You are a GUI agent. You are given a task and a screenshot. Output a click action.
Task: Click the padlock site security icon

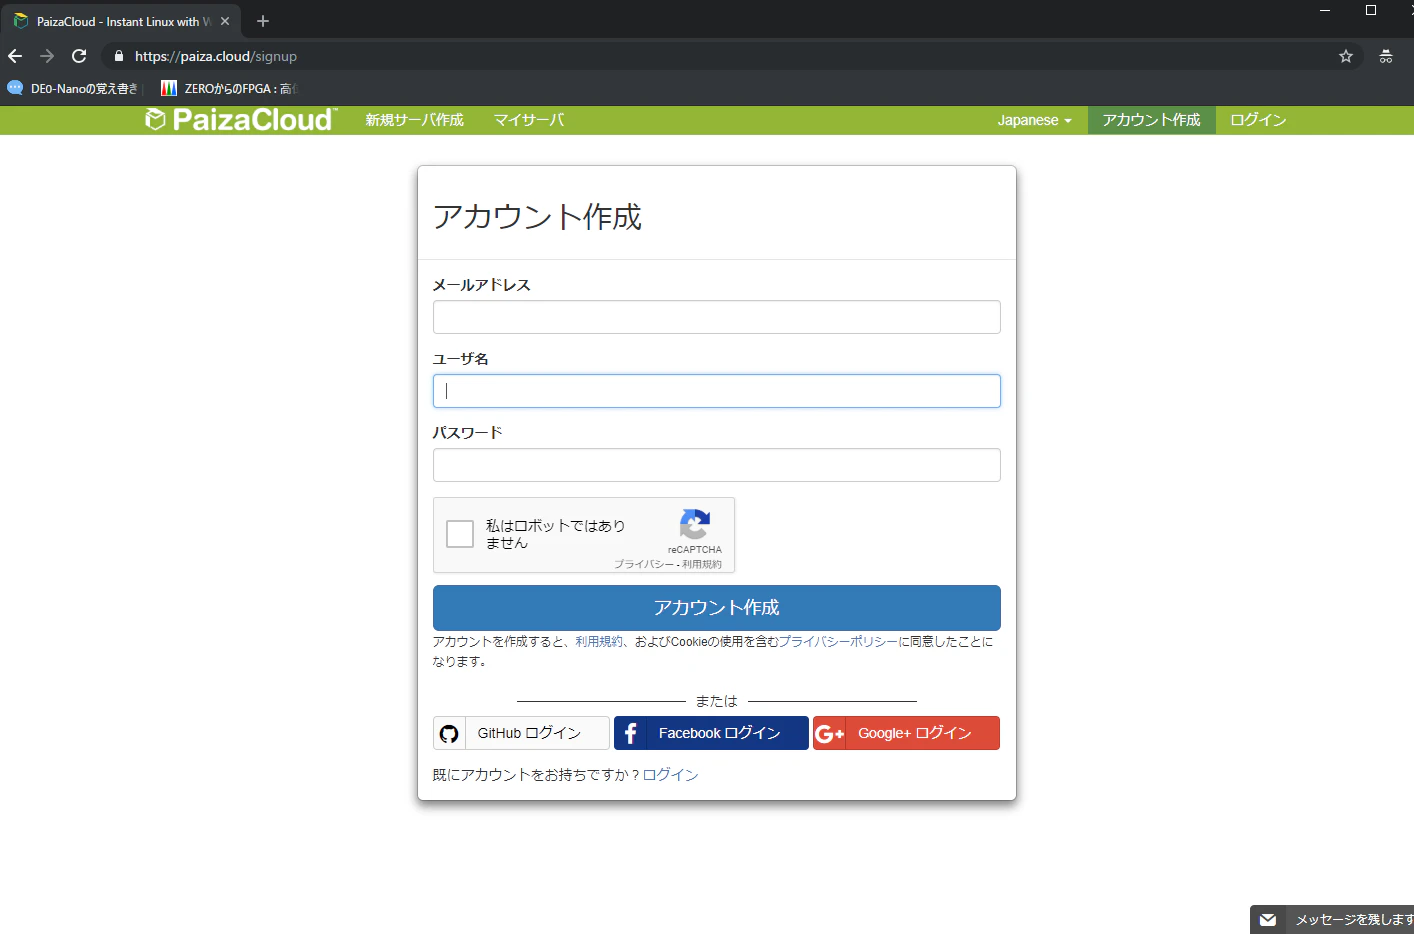119,56
